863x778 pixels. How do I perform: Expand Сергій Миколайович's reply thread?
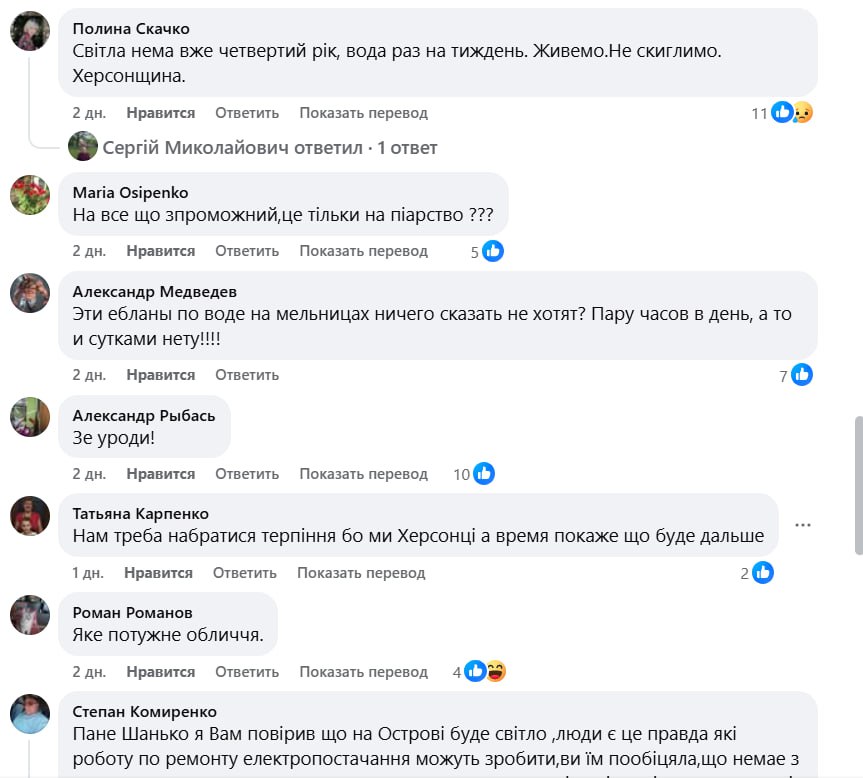click(x=270, y=147)
